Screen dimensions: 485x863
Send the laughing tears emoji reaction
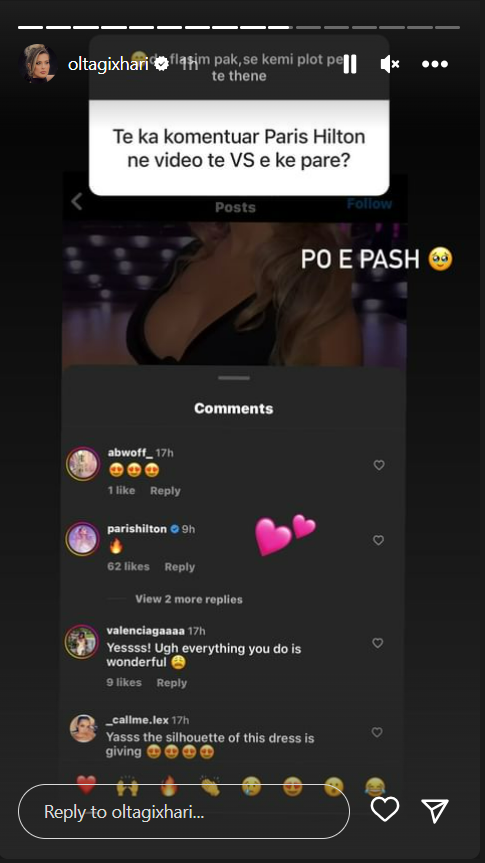375,786
